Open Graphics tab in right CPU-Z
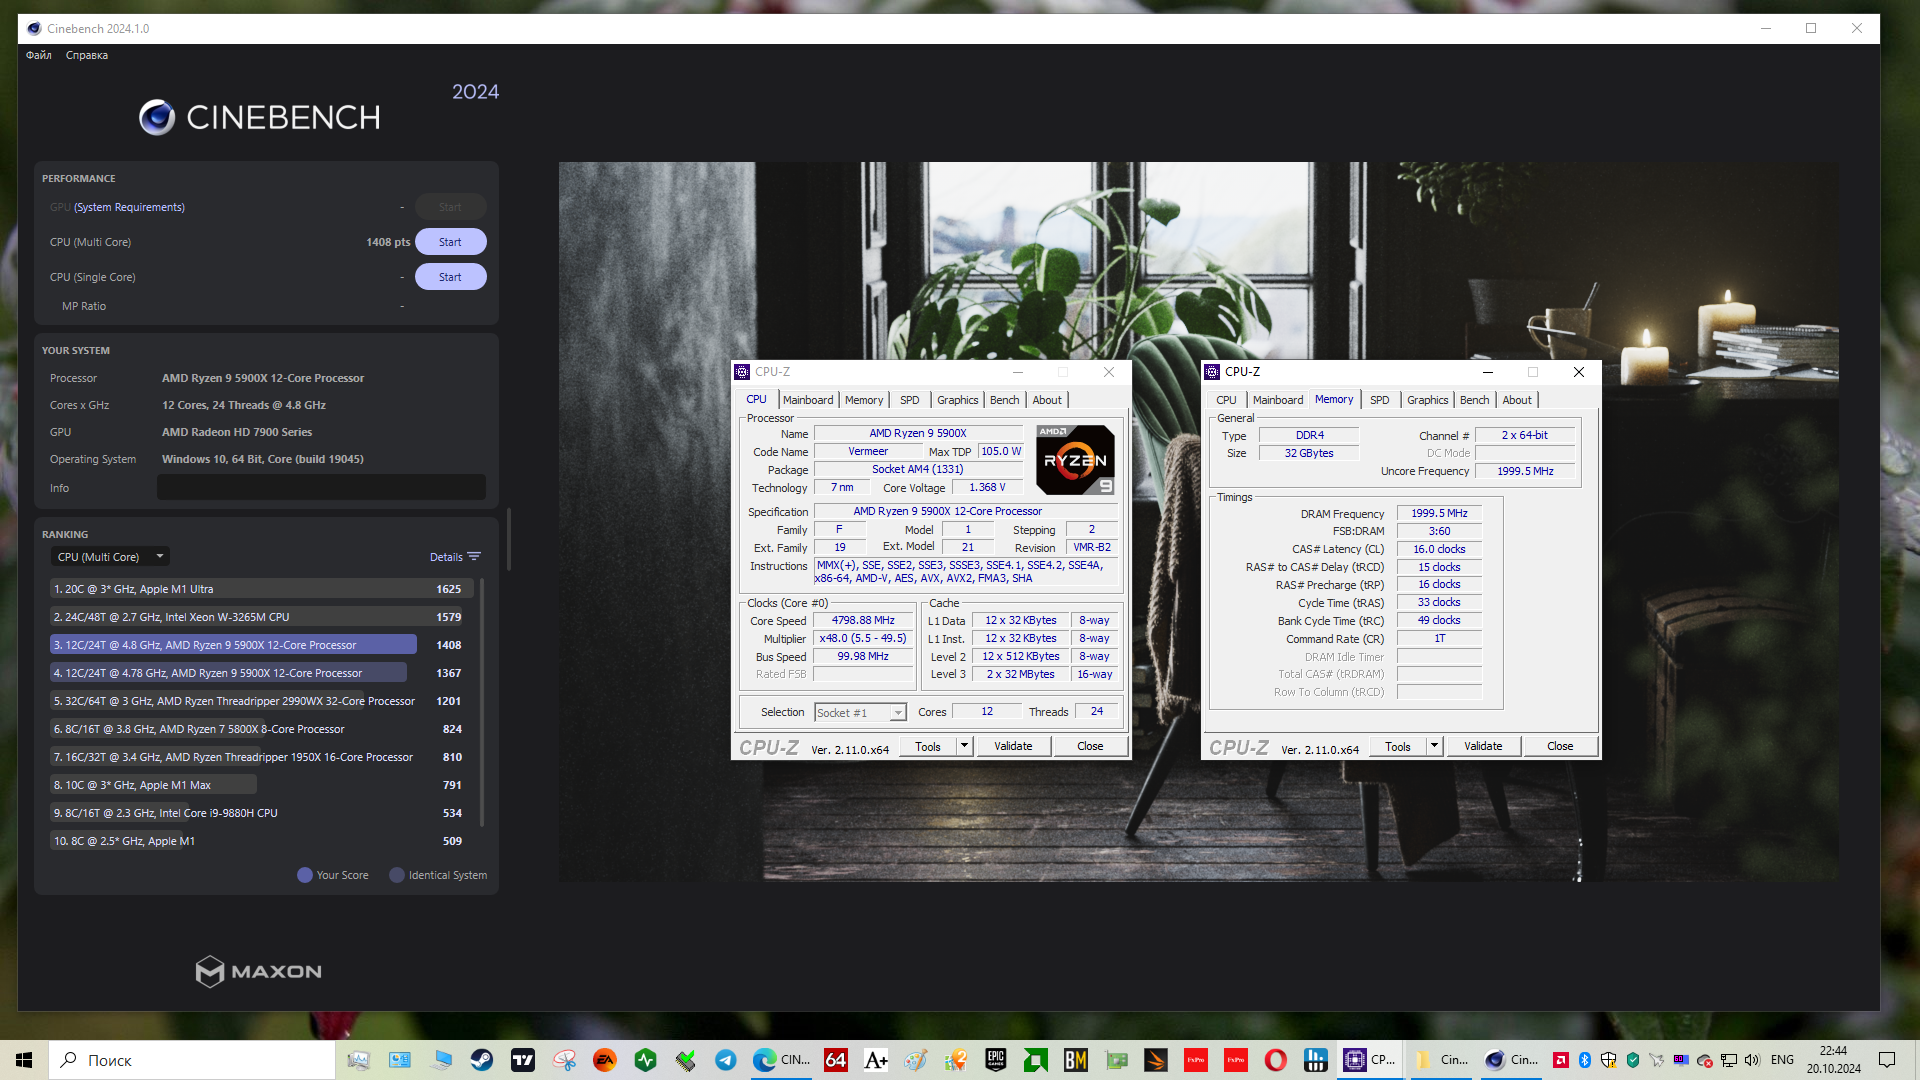Image resolution: width=1920 pixels, height=1080 pixels. pyautogui.click(x=1428, y=400)
